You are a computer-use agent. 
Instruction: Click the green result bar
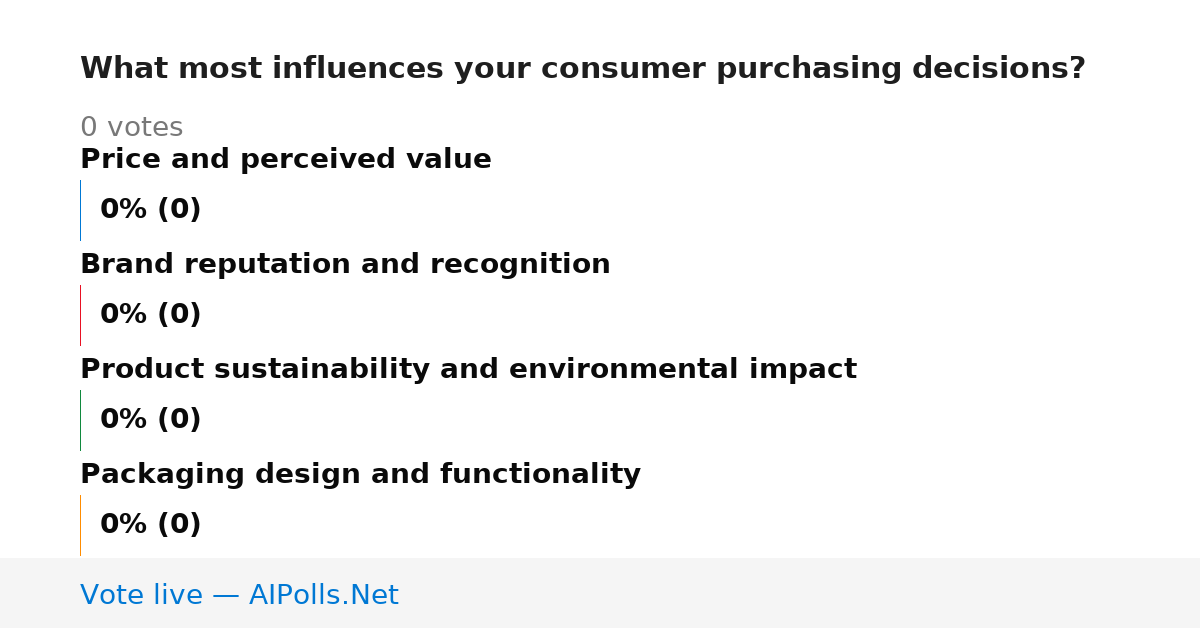[80, 420]
